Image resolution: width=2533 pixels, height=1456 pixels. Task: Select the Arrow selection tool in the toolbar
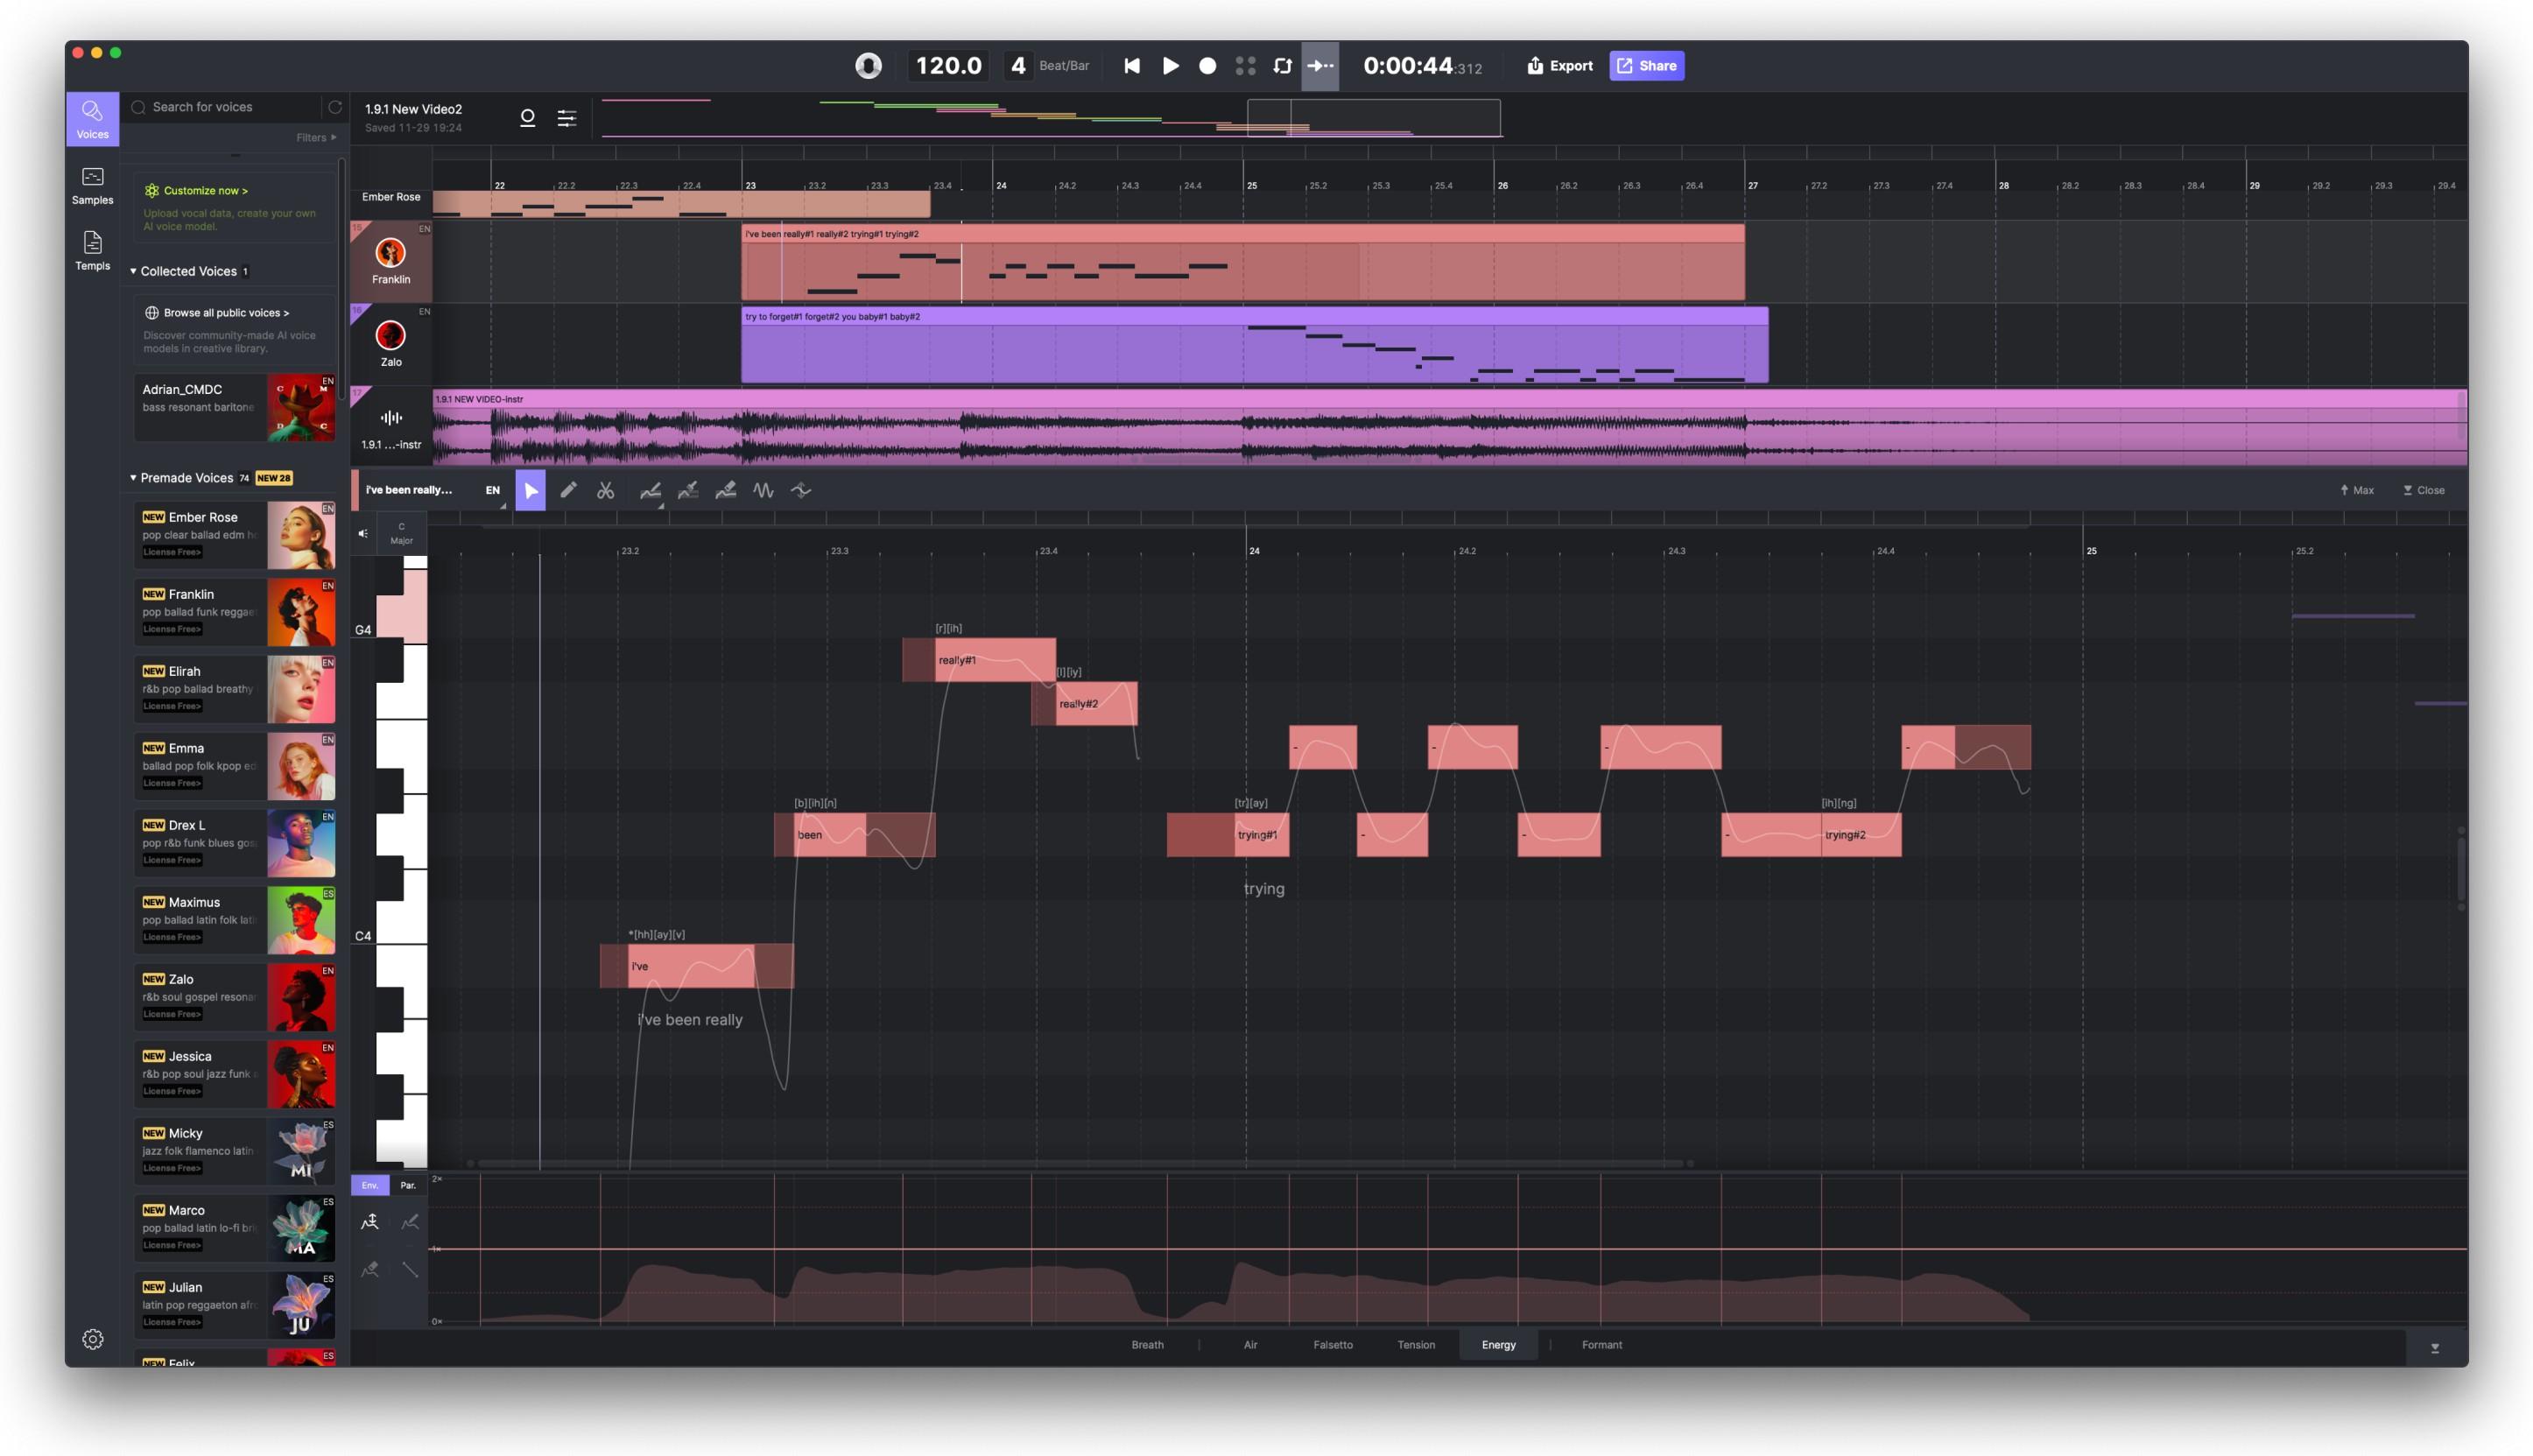click(531, 490)
